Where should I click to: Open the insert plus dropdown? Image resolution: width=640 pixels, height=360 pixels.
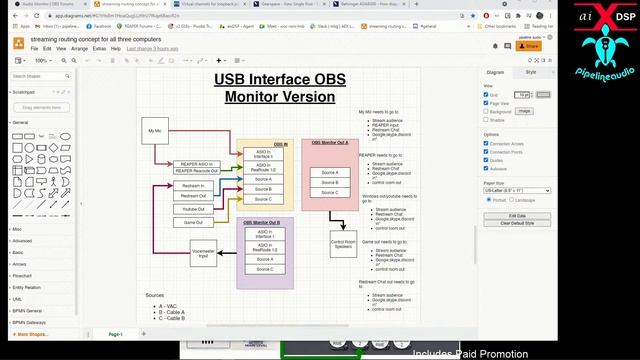click(221, 60)
